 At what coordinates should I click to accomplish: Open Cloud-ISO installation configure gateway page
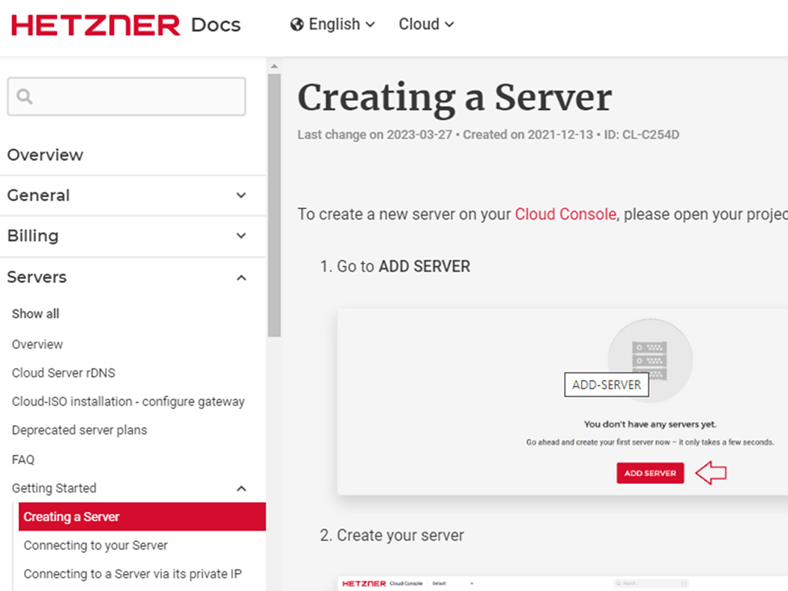tap(128, 402)
